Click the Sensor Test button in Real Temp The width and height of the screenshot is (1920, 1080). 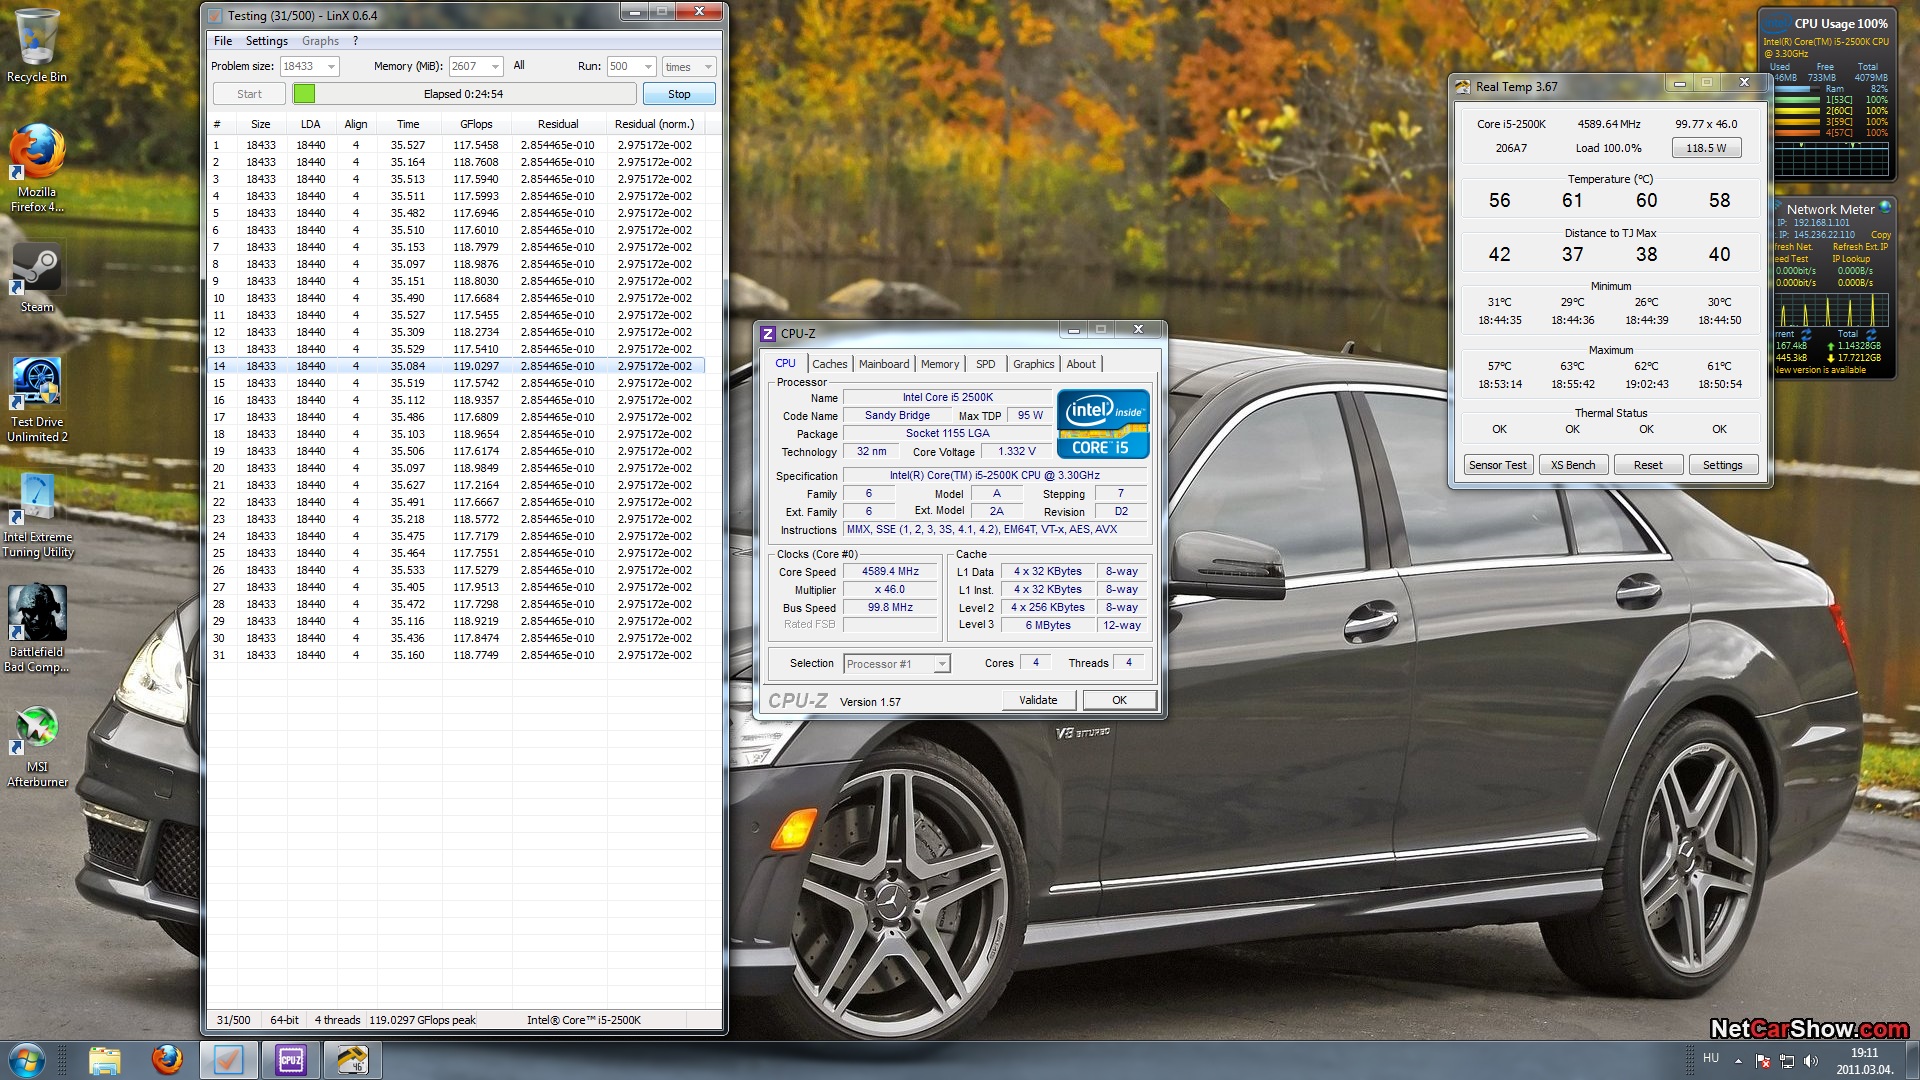1497,465
